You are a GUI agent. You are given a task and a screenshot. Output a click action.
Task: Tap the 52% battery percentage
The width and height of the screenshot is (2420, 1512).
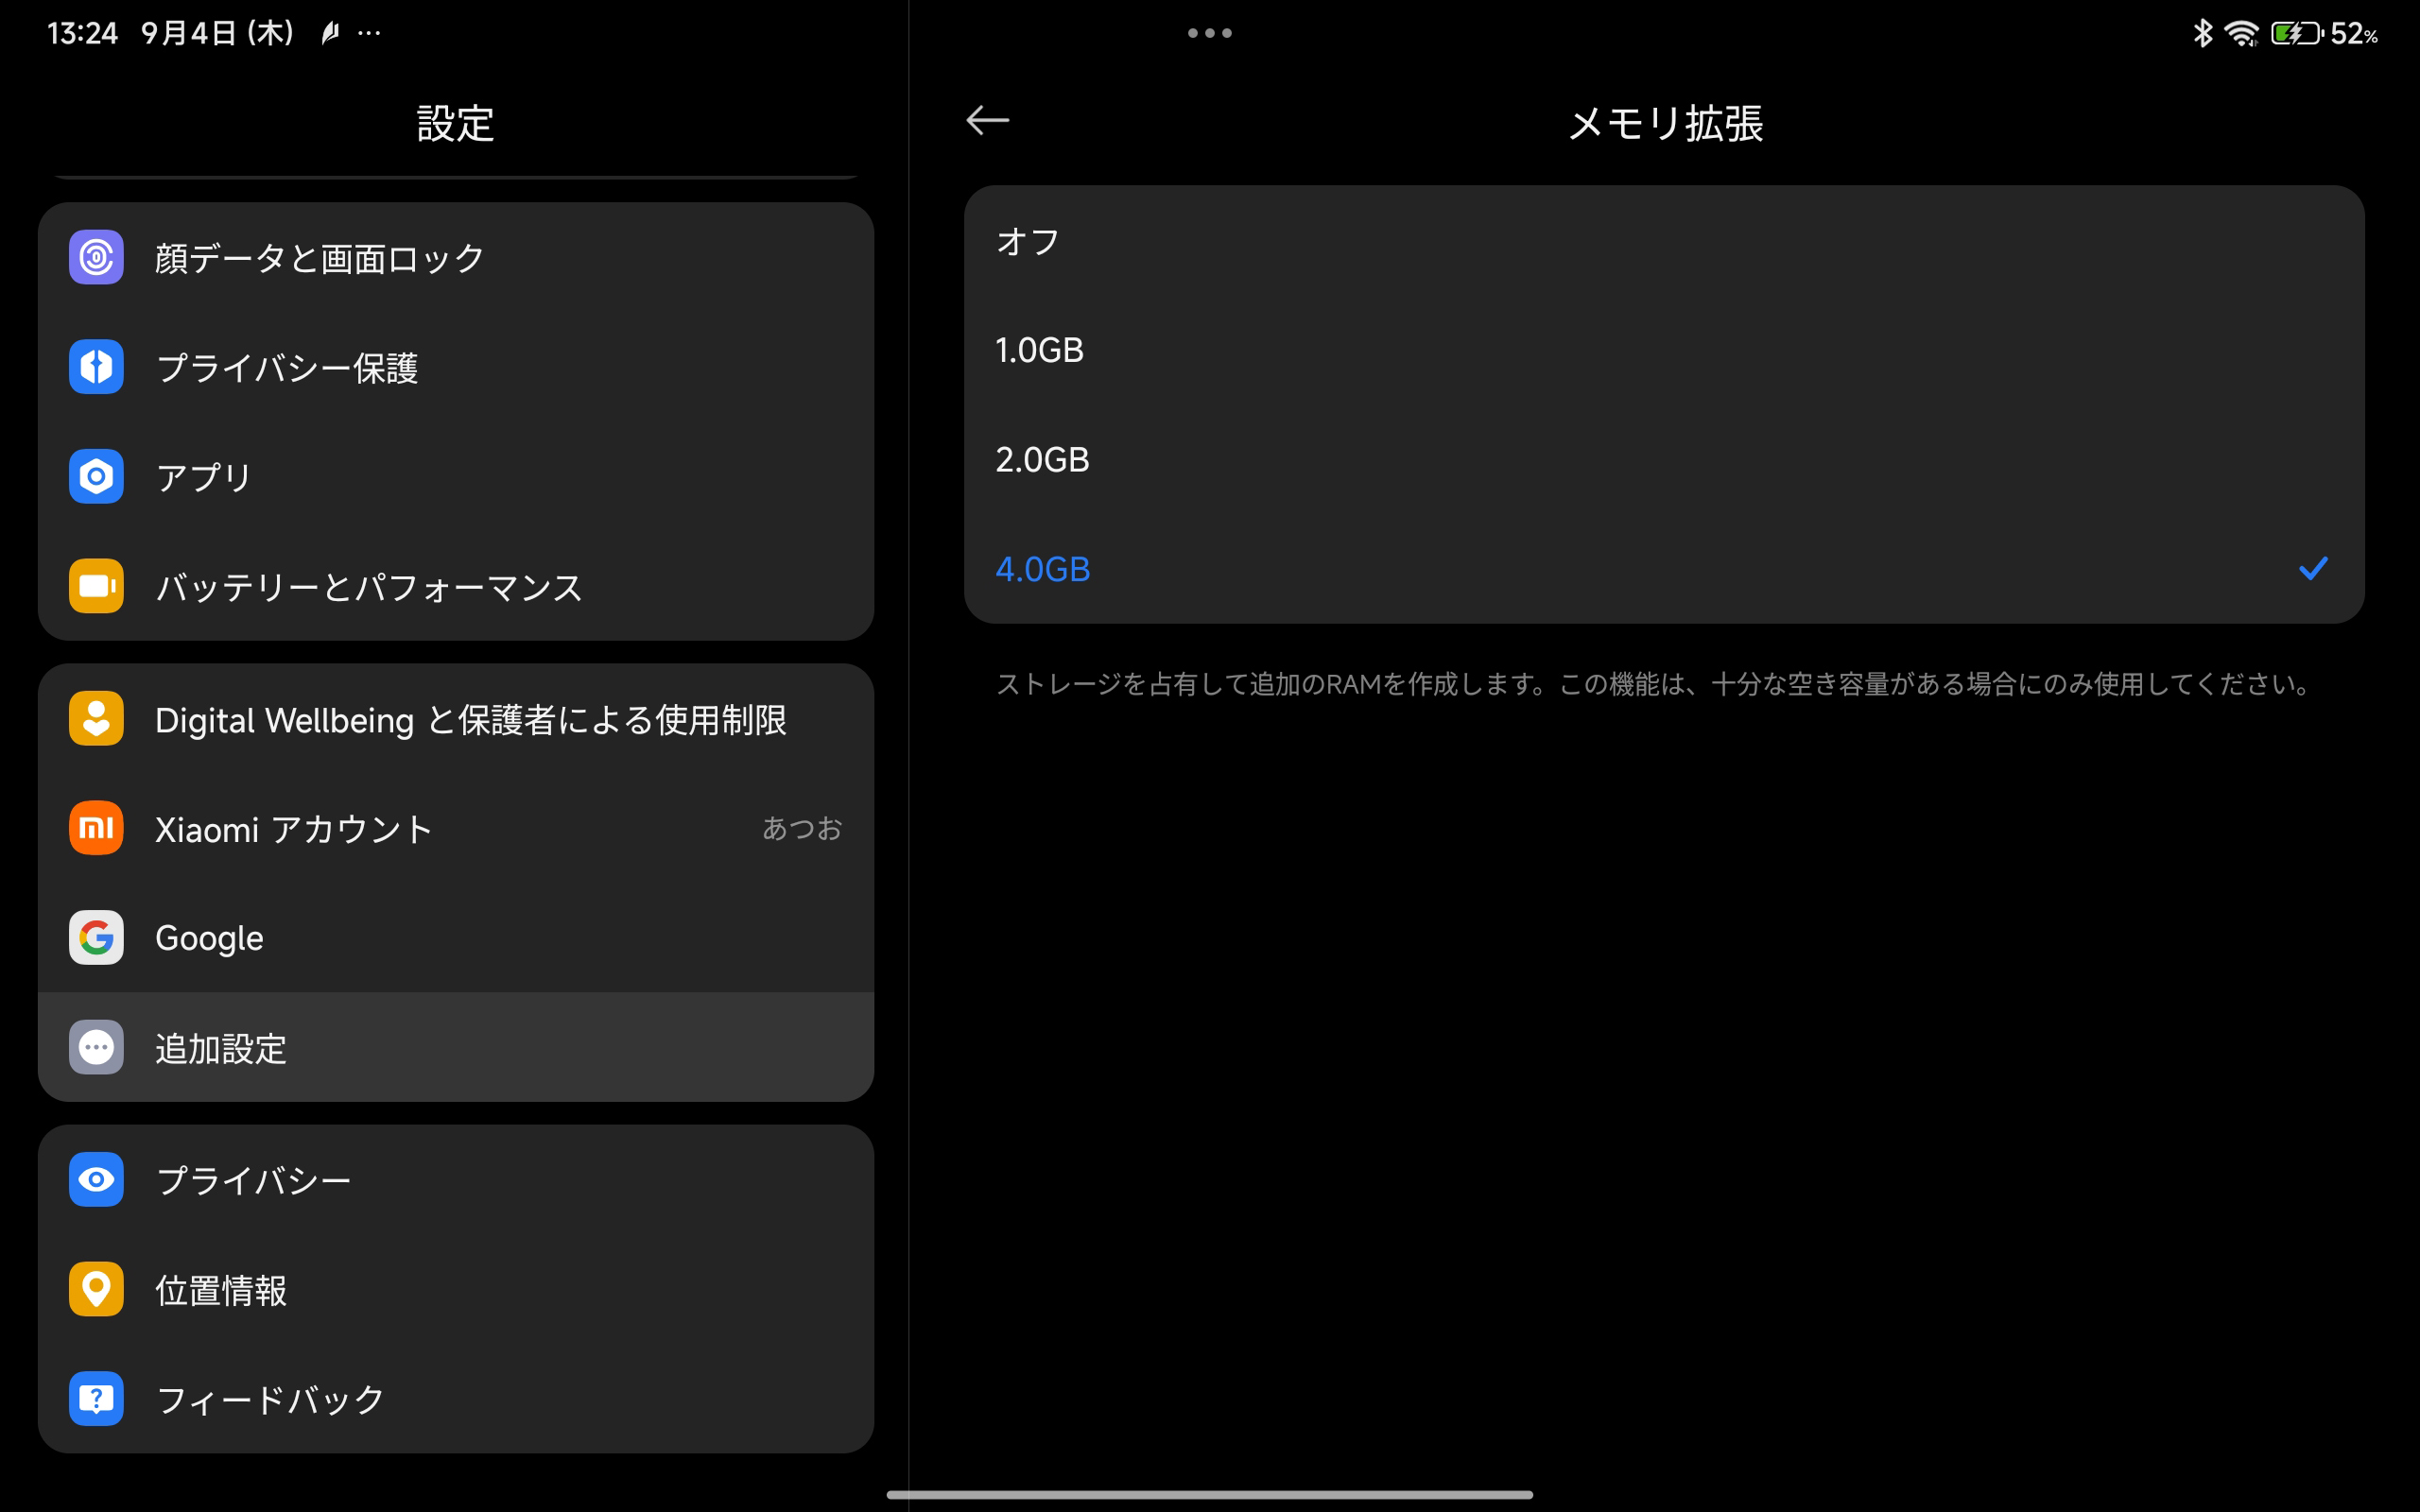click(x=2354, y=33)
